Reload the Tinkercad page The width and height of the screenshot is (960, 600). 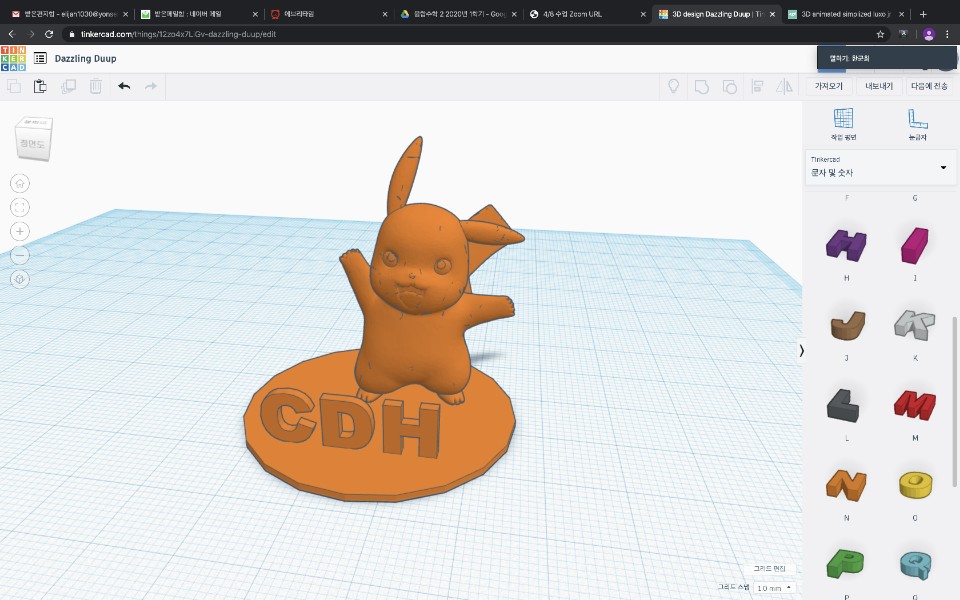pos(49,34)
